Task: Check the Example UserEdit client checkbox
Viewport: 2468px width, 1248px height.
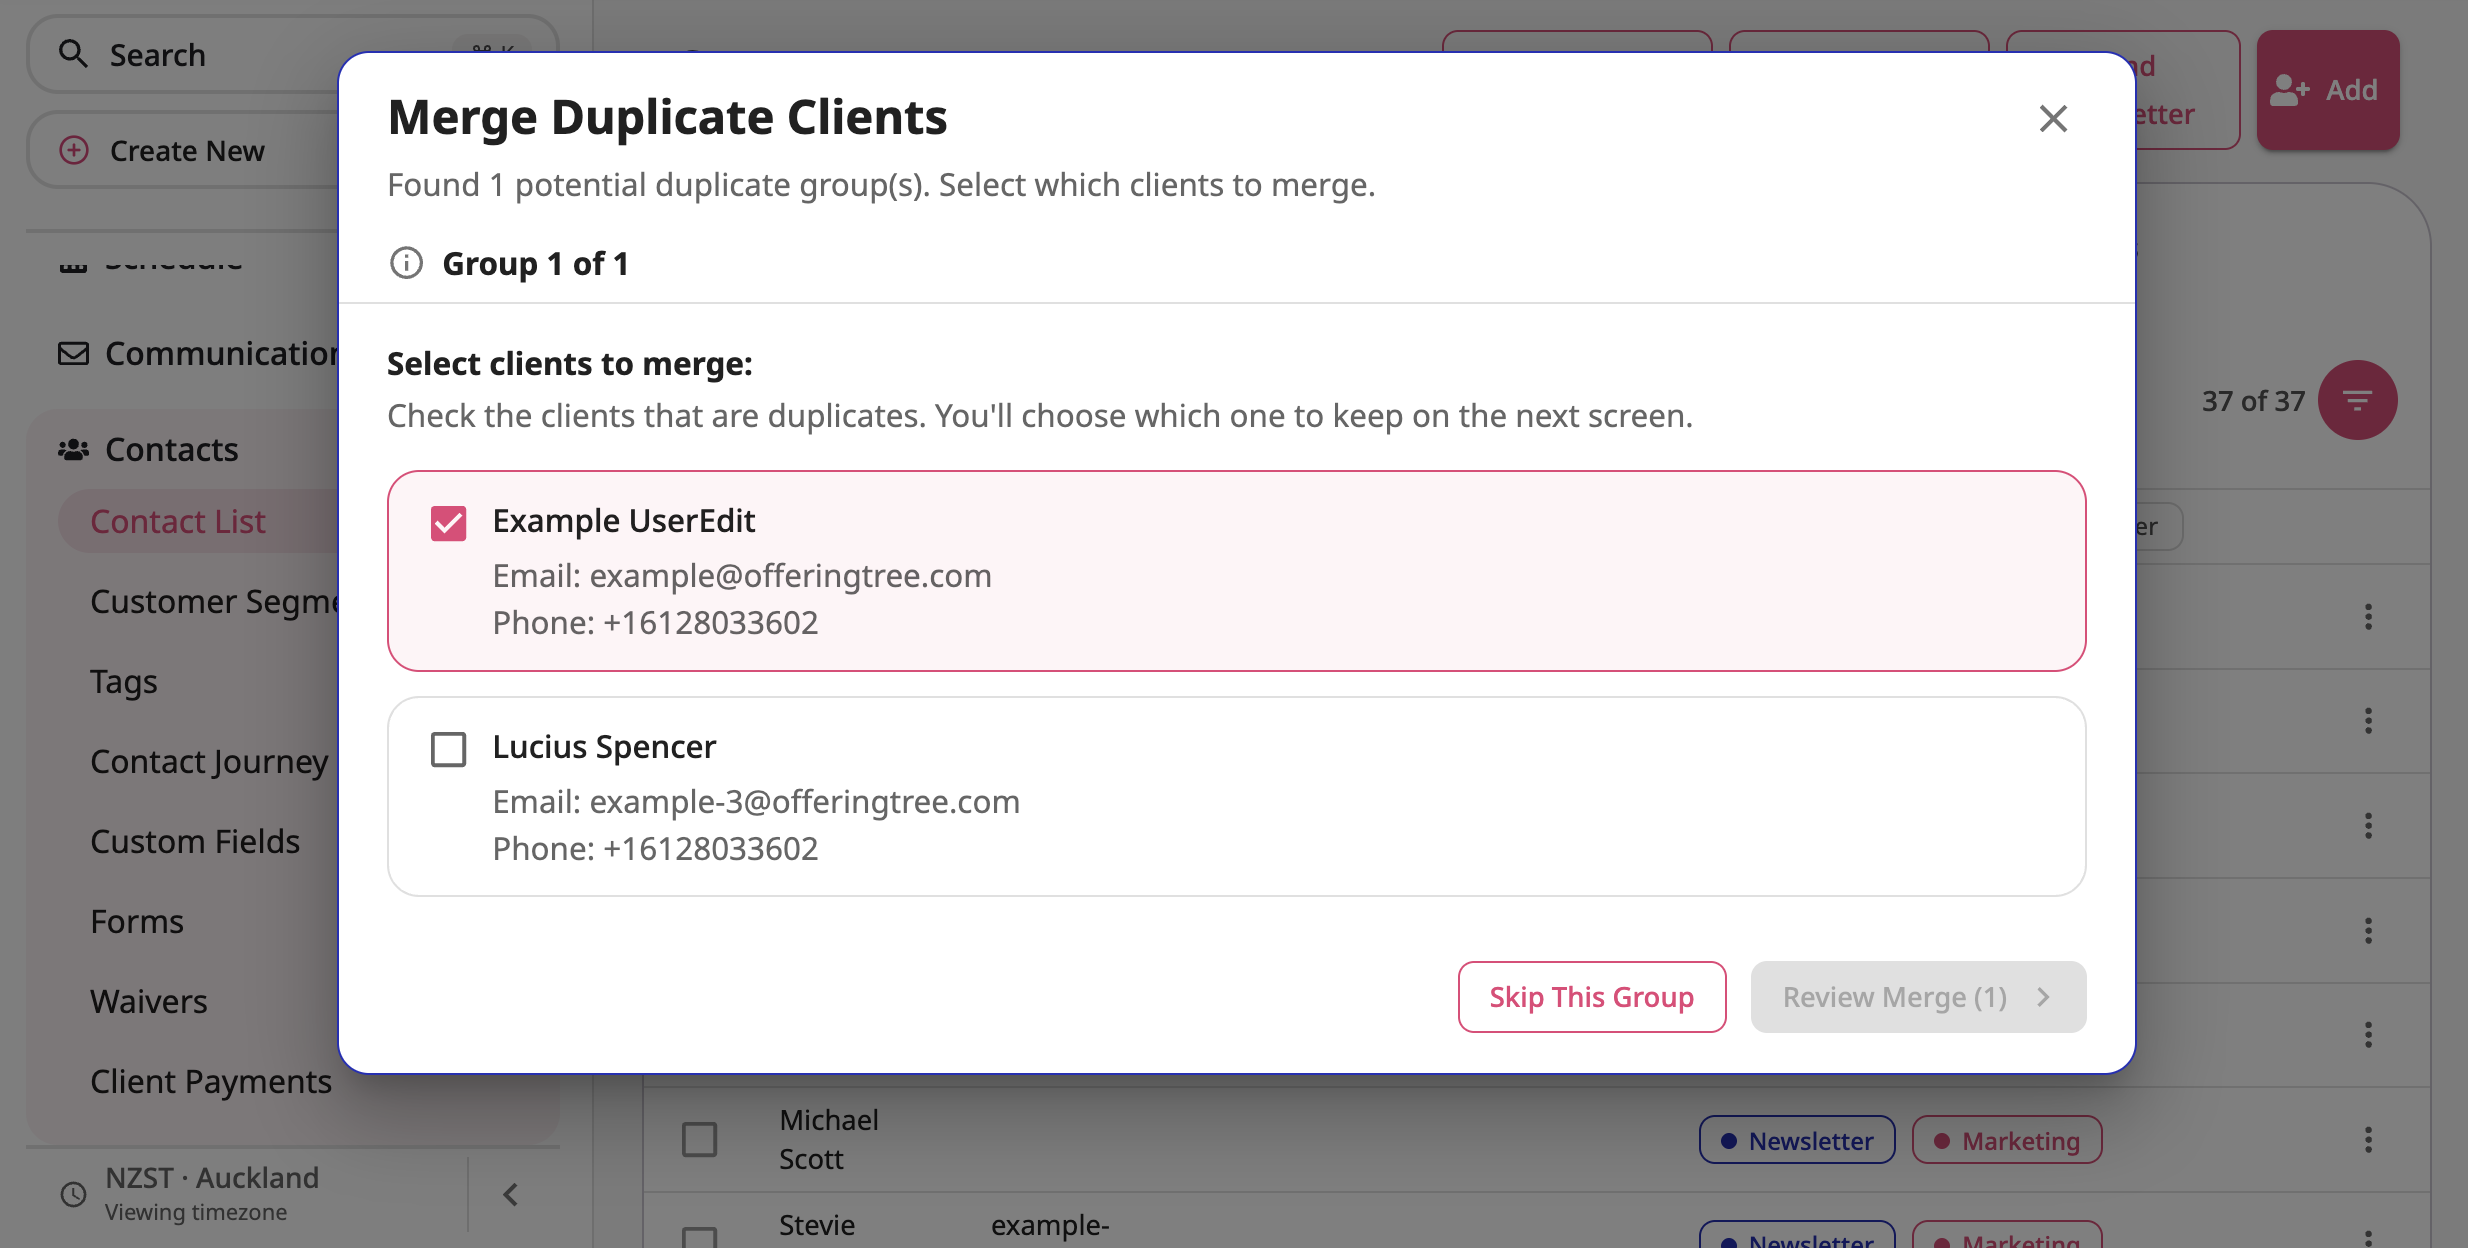Action: [x=448, y=523]
